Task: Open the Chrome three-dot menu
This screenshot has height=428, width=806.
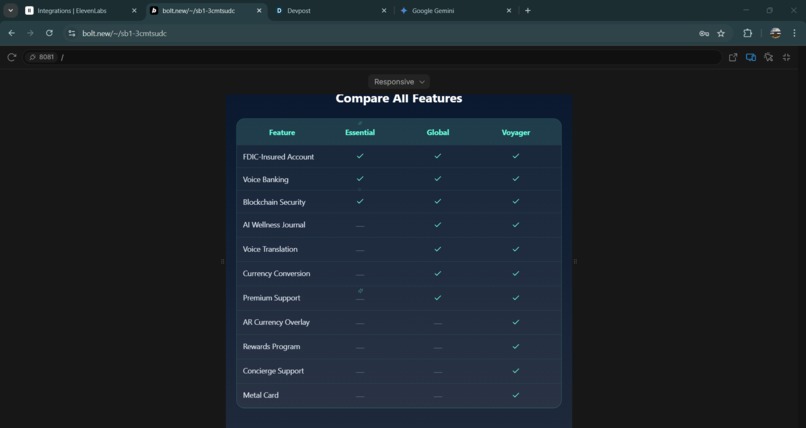Action: 794,33
